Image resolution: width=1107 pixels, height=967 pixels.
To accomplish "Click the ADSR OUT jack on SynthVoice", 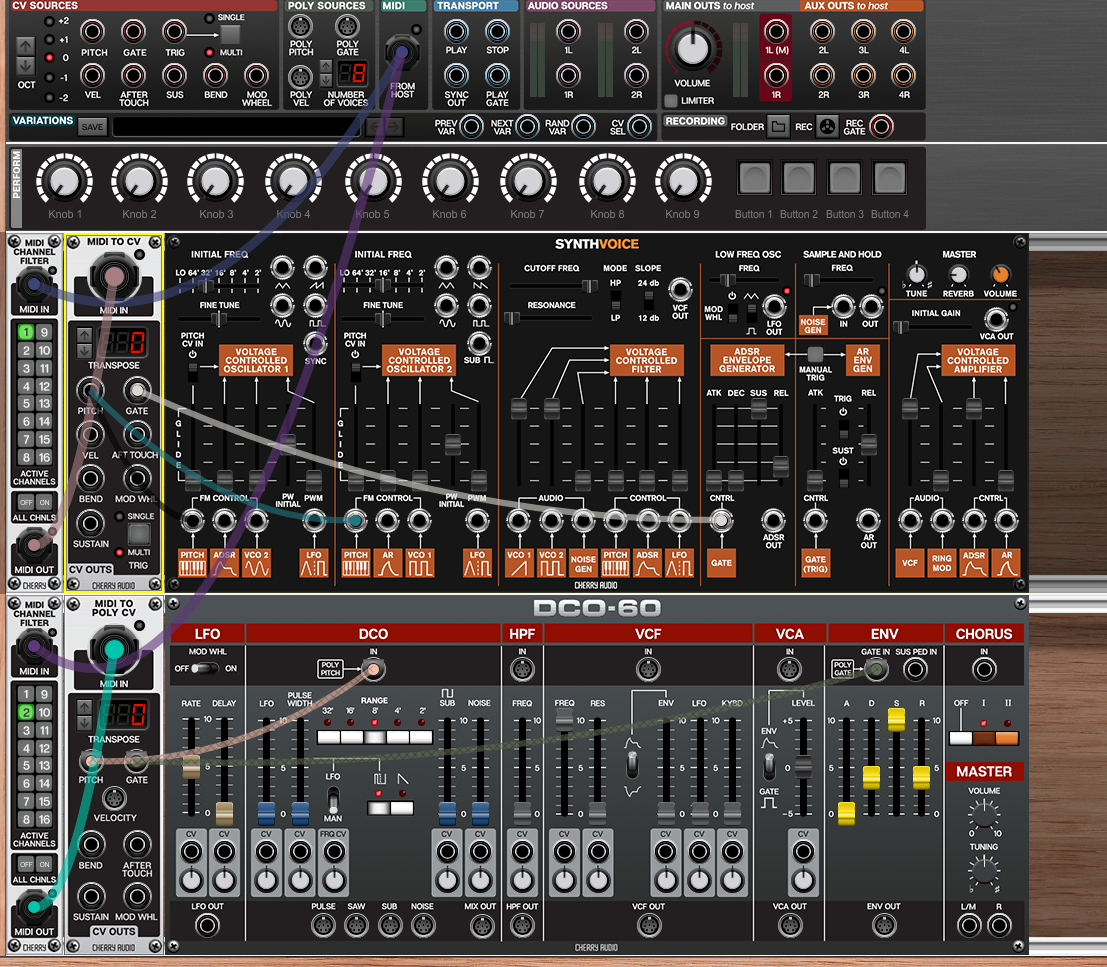I will pos(773,521).
